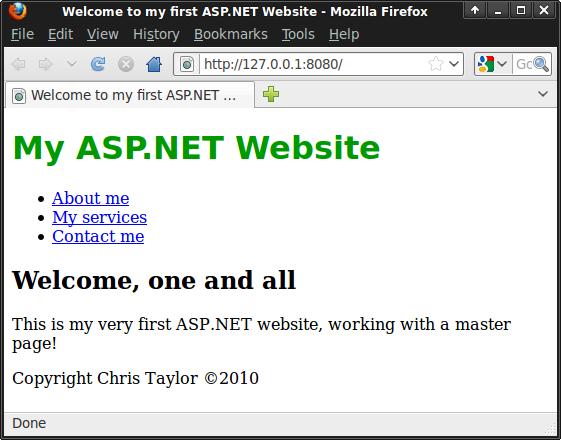The width and height of the screenshot is (561, 440).
Task: Close the Firefox window
Action: tap(544, 10)
